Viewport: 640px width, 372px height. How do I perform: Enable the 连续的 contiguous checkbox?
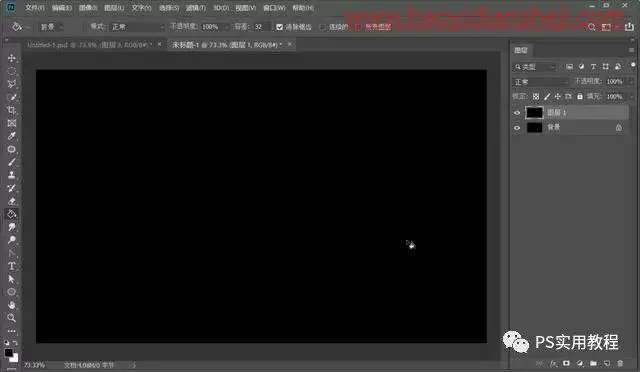pyautogui.click(x=322, y=27)
